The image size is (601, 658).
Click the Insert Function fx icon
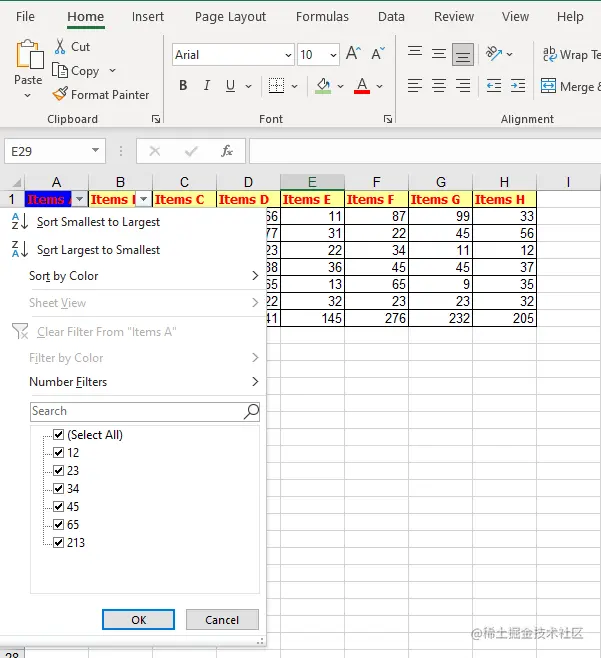click(x=227, y=151)
